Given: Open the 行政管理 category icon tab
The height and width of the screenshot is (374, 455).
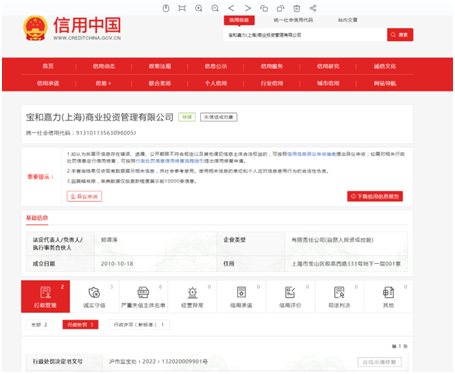Looking at the screenshot, I should click(x=45, y=296).
